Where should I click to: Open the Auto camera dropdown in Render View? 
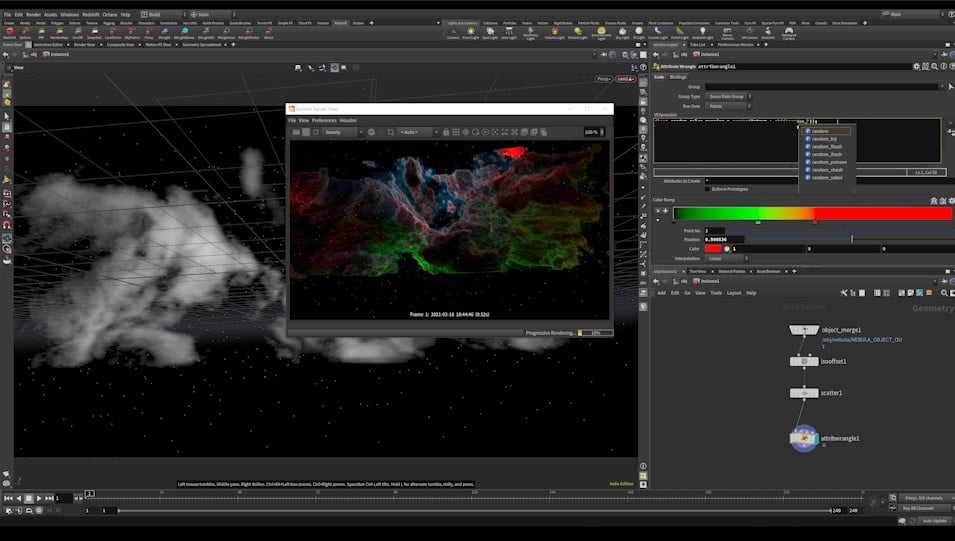[418, 132]
